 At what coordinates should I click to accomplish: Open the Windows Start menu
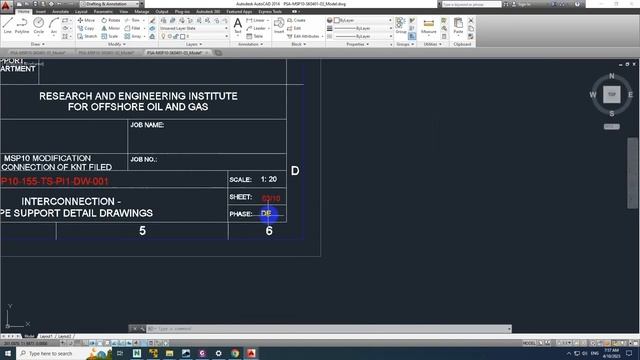tap(7, 353)
